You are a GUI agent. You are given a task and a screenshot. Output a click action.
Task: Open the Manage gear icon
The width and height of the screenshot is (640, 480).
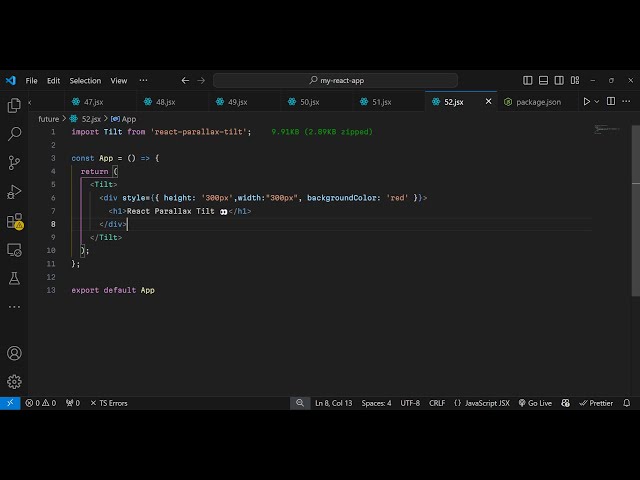click(14, 381)
